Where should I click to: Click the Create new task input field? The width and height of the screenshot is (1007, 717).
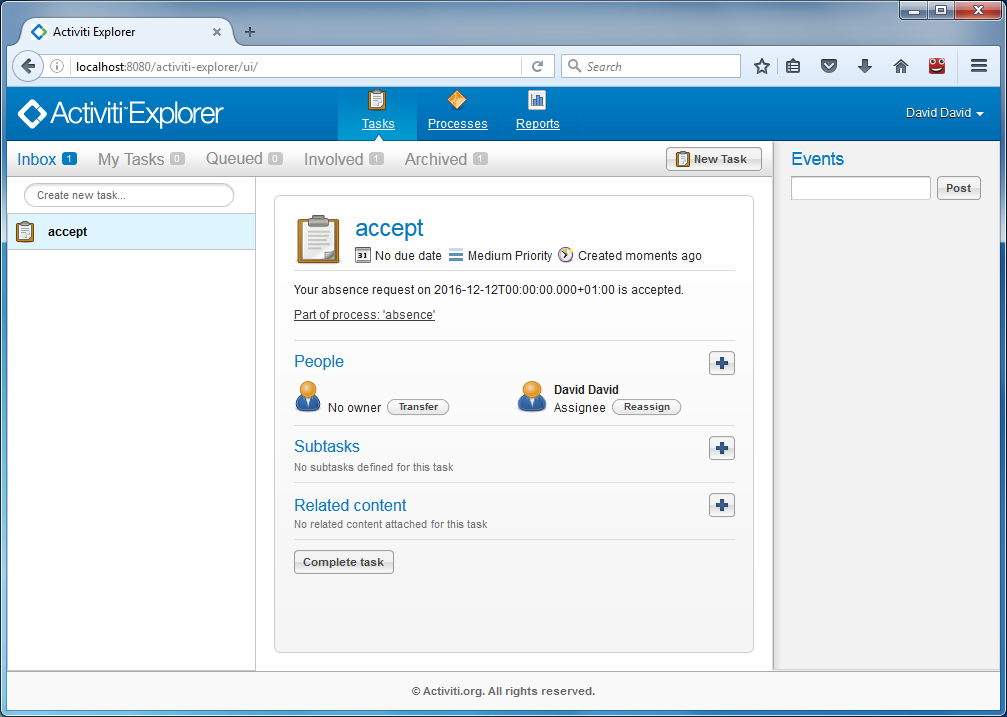(129, 195)
